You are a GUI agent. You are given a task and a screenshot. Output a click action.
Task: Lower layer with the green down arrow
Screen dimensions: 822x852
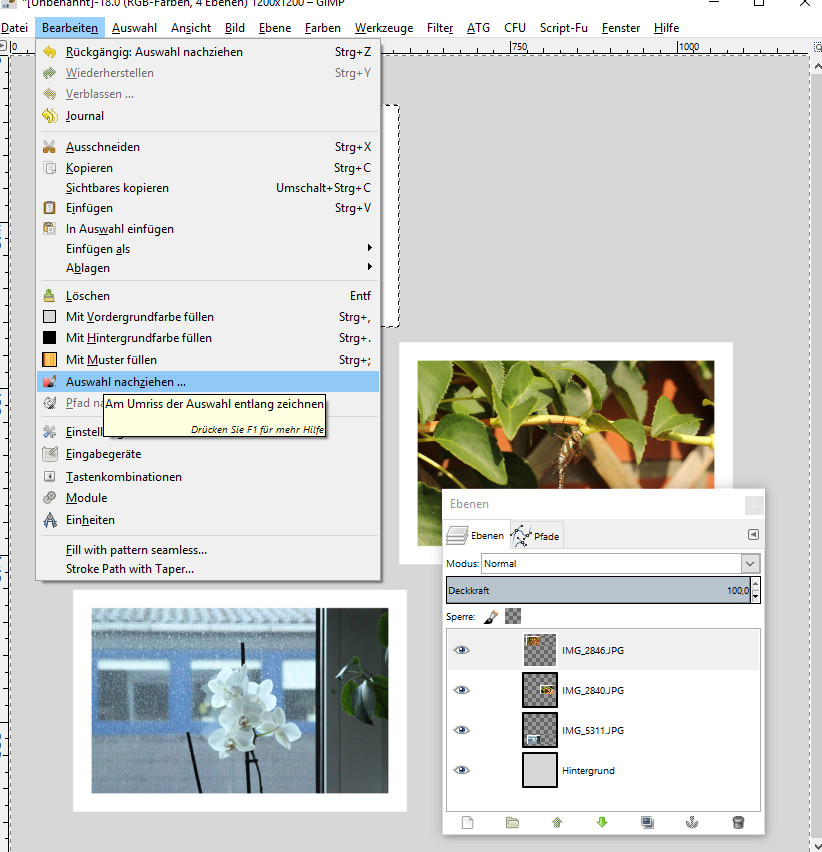602,822
